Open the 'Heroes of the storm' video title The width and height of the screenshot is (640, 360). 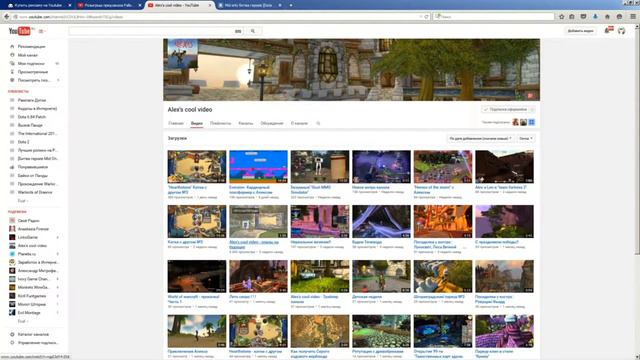pos(433,189)
